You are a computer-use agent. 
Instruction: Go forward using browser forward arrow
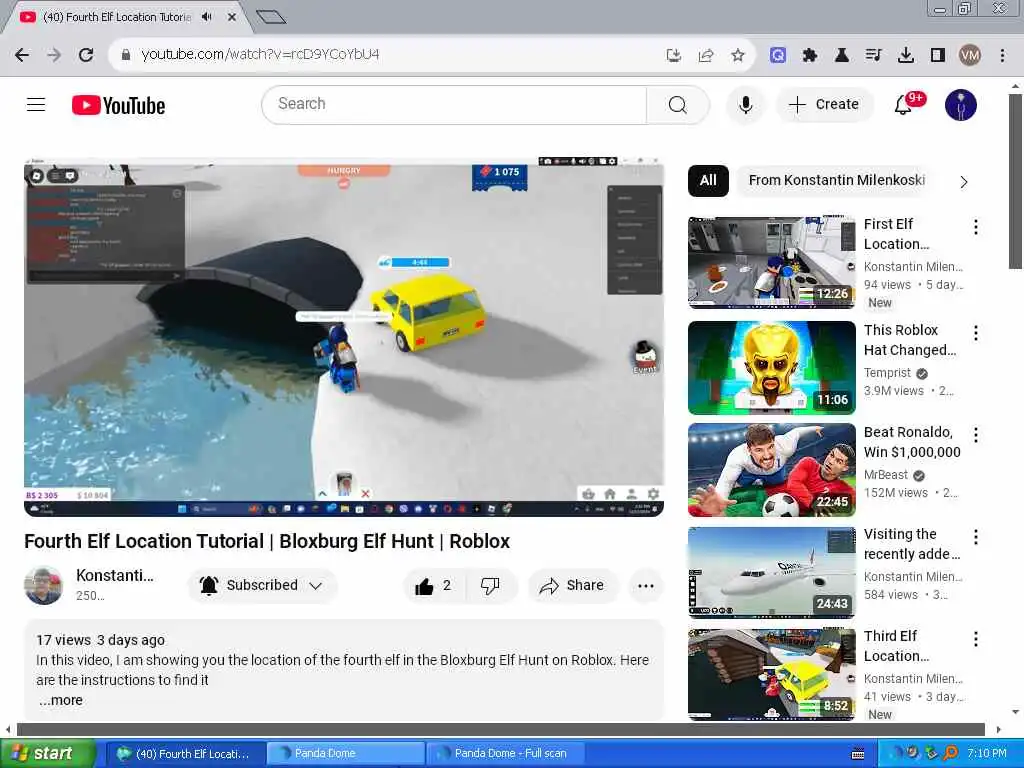54,55
